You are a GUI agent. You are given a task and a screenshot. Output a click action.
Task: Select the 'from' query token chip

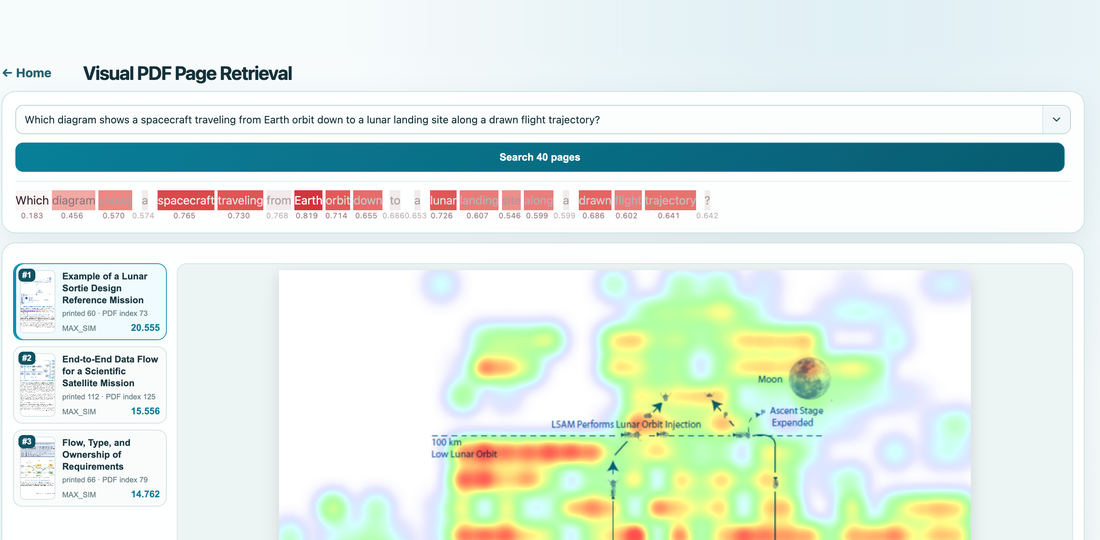pyautogui.click(x=279, y=201)
